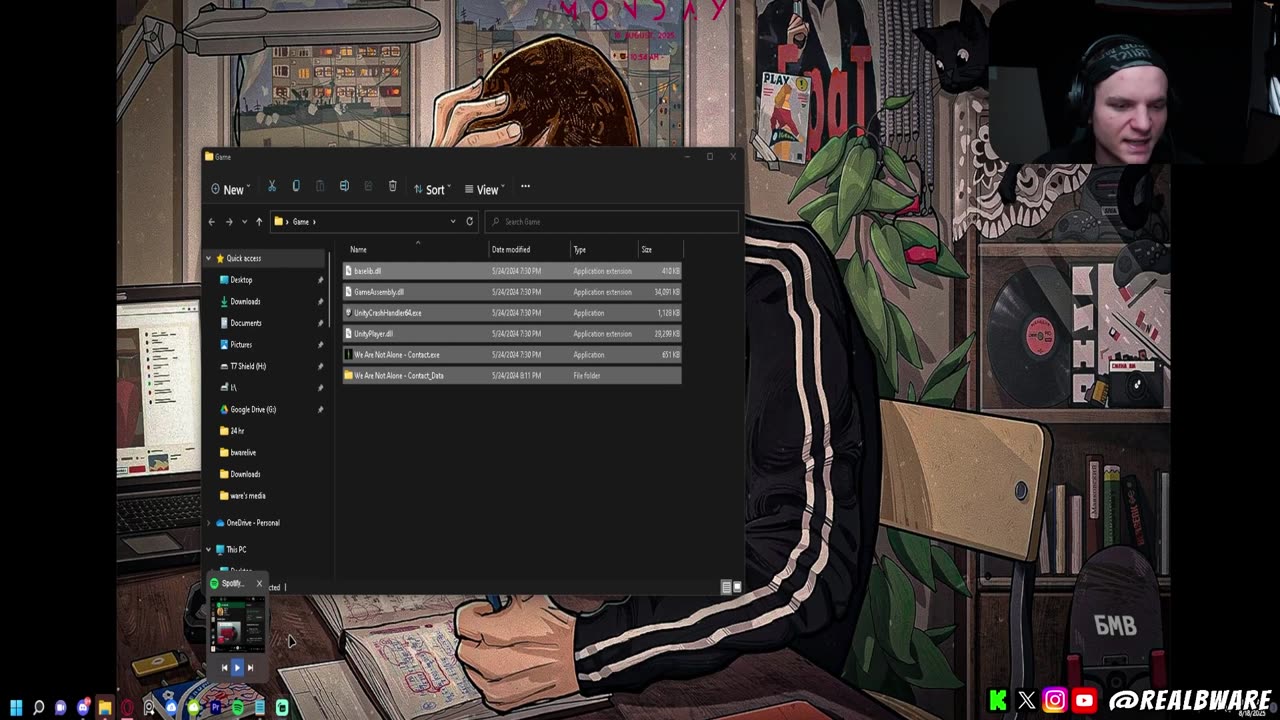The height and width of the screenshot is (720, 1280).
Task: Unpin Desktop using its pin icon
Action: [x=321, y=280]
